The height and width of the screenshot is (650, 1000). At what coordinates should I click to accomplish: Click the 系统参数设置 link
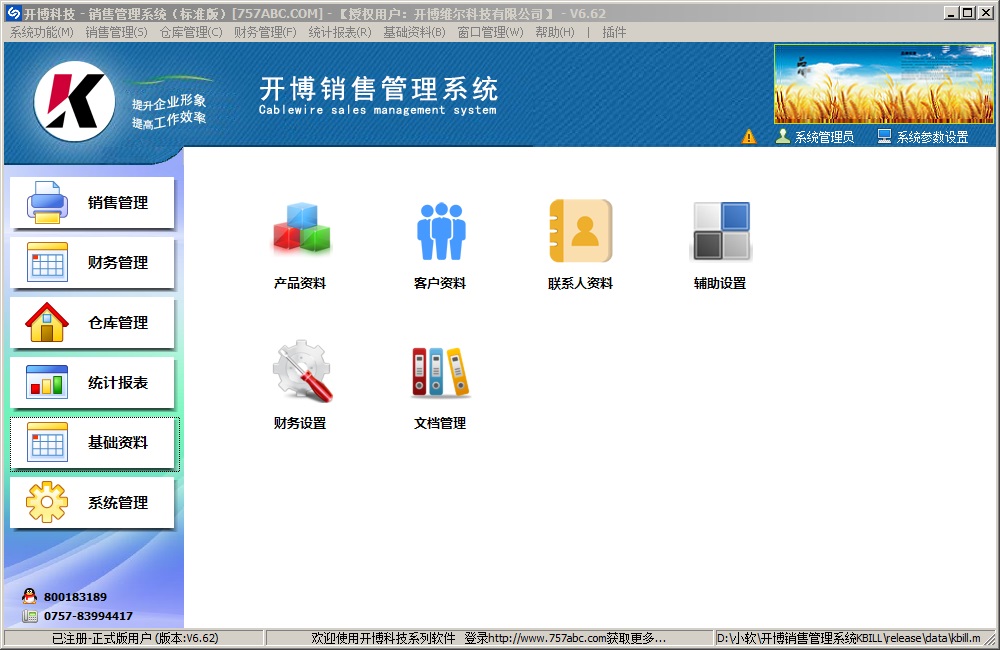(932, 137)
